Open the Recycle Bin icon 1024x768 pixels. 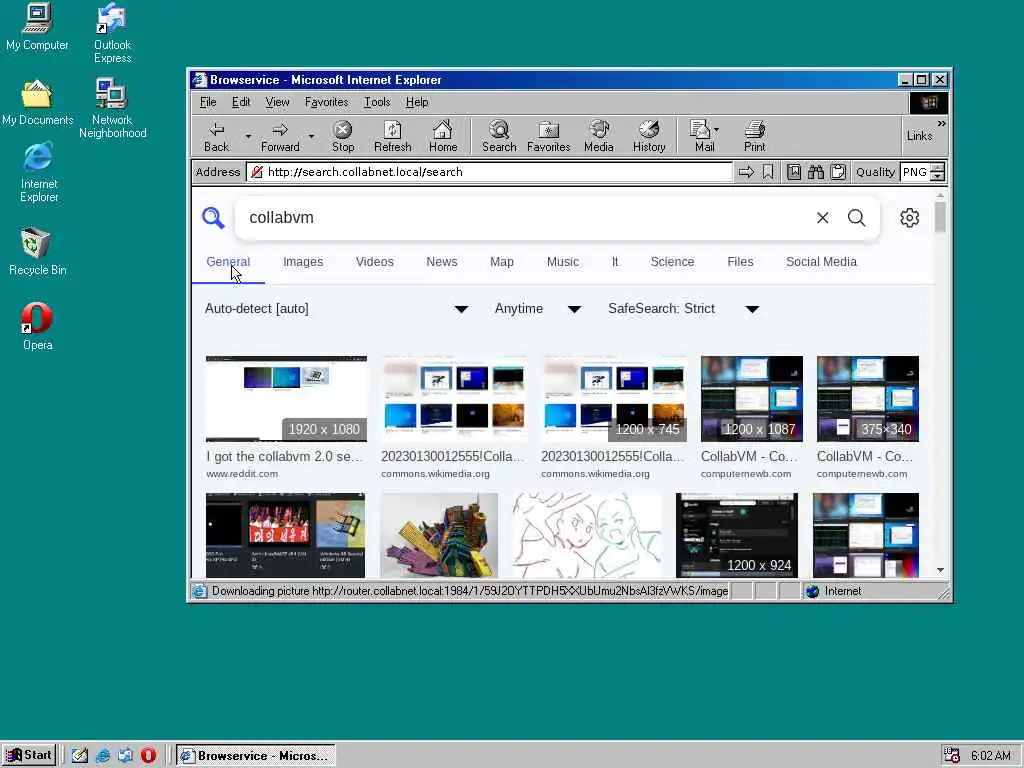point(37,251)
